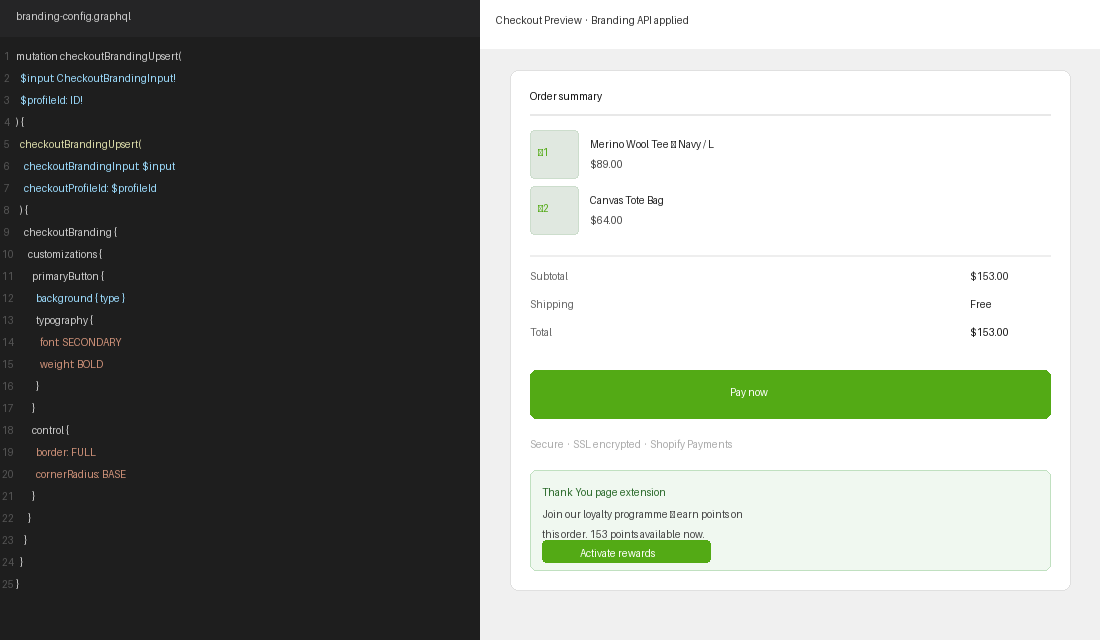1100x640 pixels.
Task: Open the branding-config.graphql tab
Action: point(74,16)
